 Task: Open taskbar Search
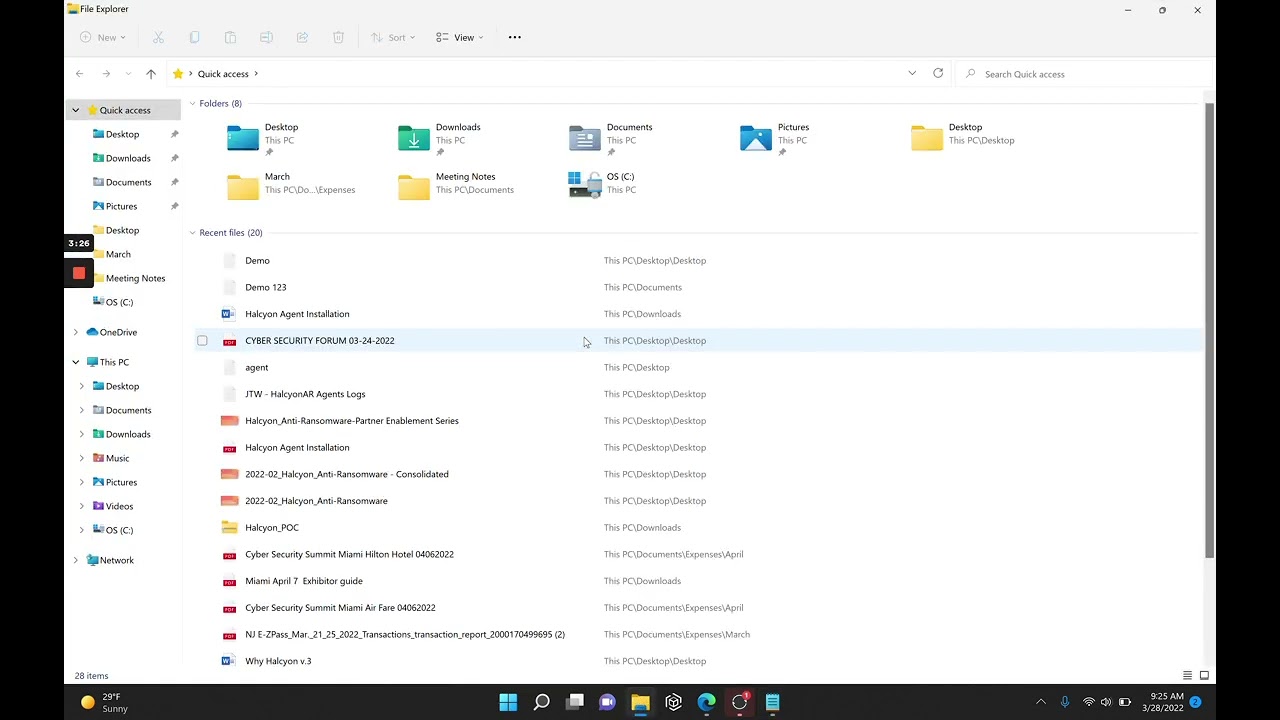coord(541,702)
